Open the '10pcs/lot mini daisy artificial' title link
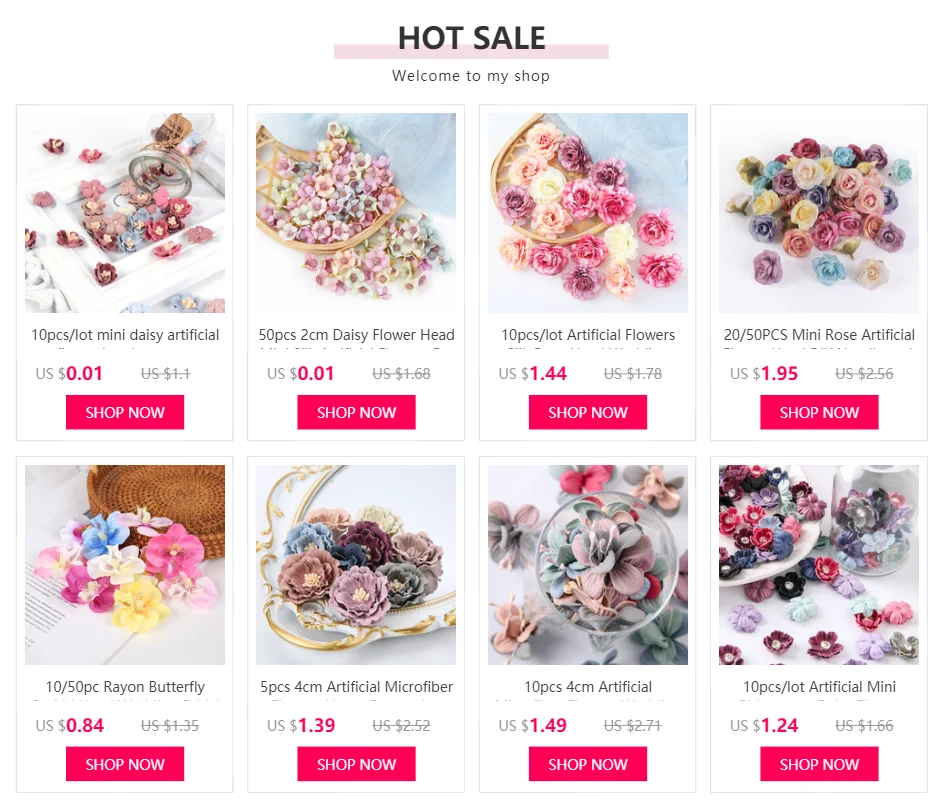943x808 pixels. [125, 335]
